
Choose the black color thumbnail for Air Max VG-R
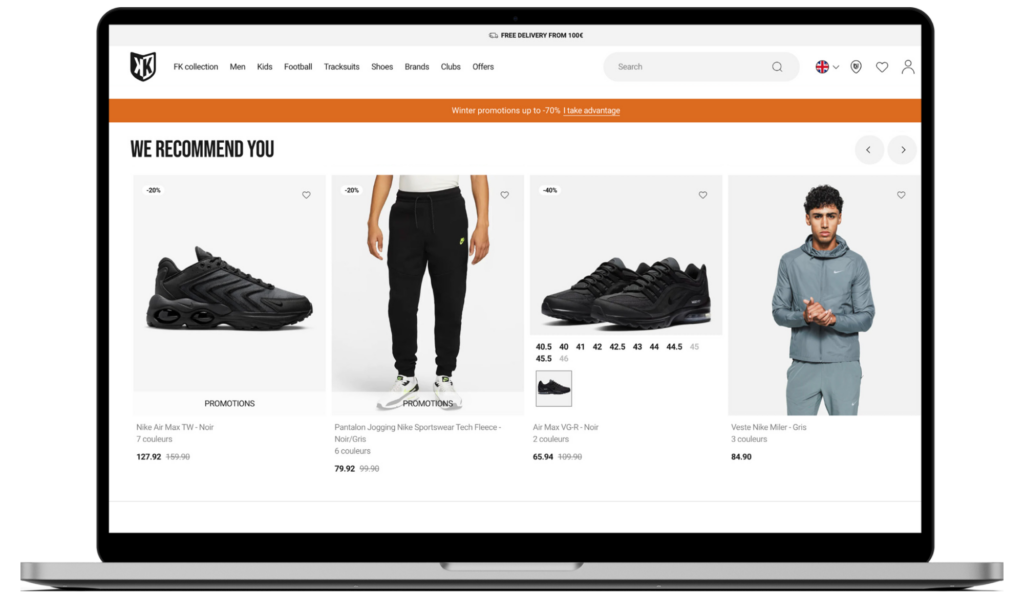pyautogui.click(x=554, y=389)
